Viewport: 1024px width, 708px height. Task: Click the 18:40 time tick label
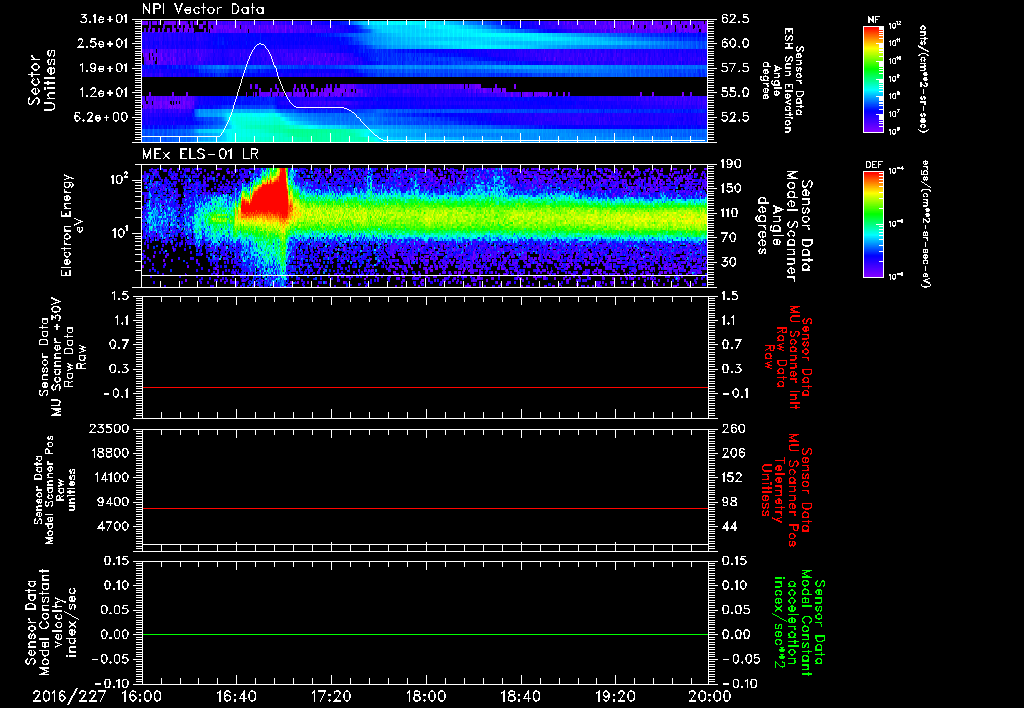tap(520, 696)
